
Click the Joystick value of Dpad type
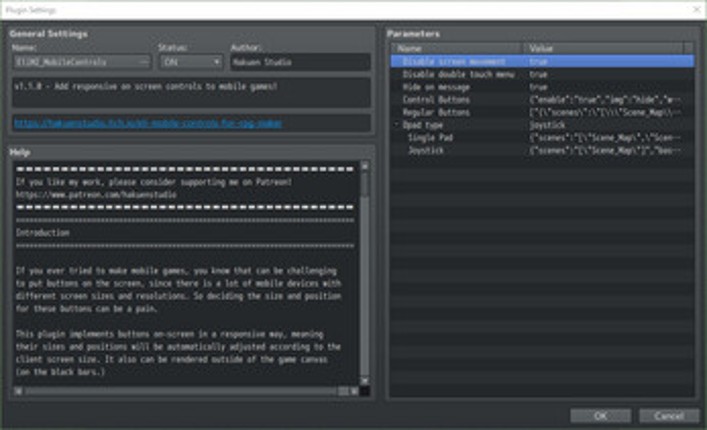[547, 125]
